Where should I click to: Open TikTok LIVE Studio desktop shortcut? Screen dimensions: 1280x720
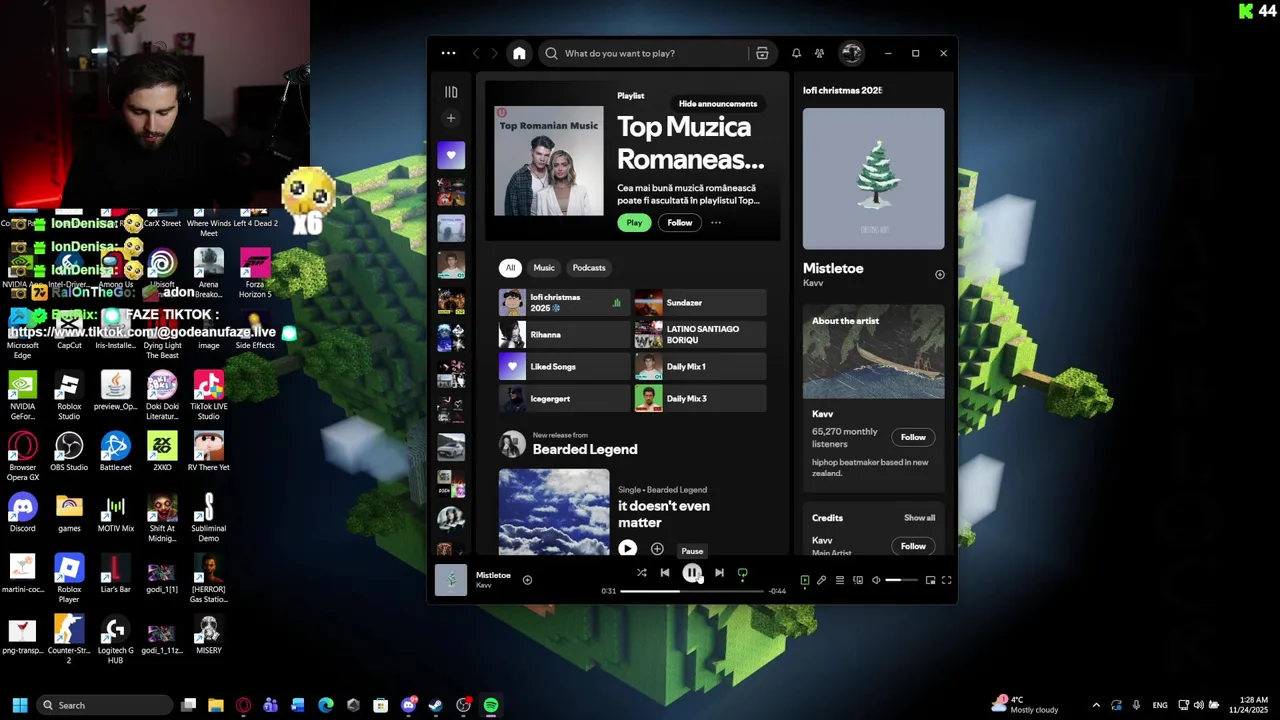[208, 395]
